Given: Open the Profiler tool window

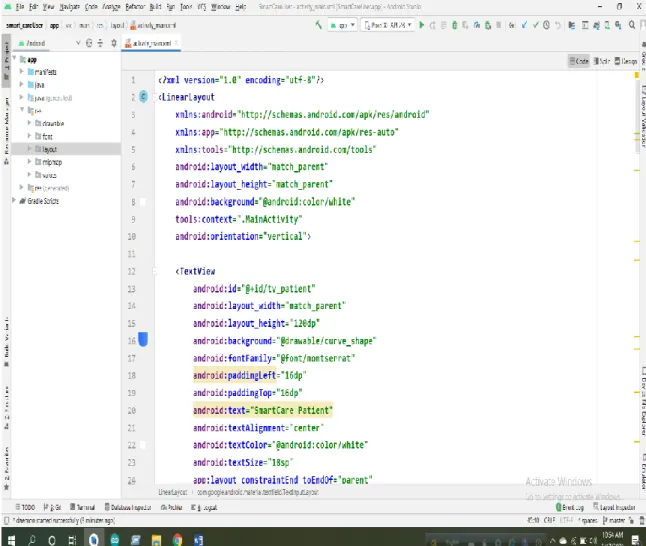Looking at the screenshot, I should tap(171, 507).
